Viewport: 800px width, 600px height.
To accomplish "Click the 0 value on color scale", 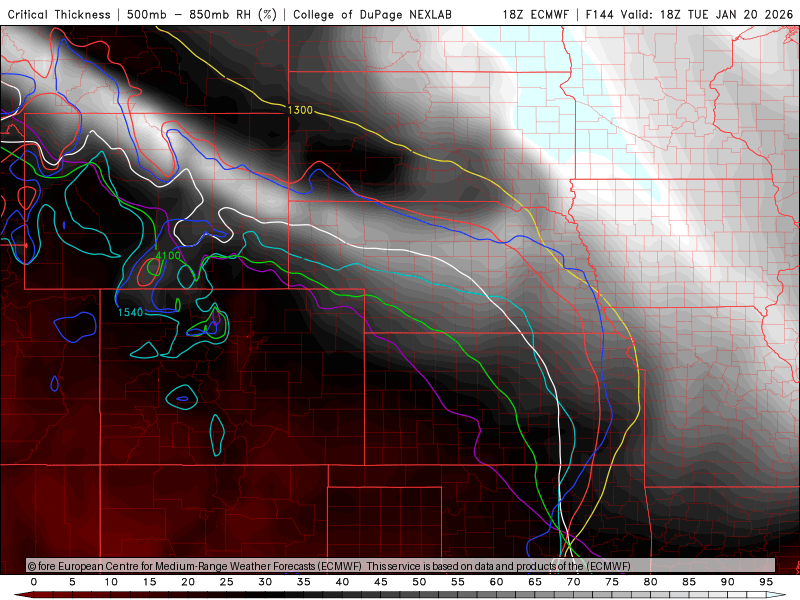I will tap(34, 582).
